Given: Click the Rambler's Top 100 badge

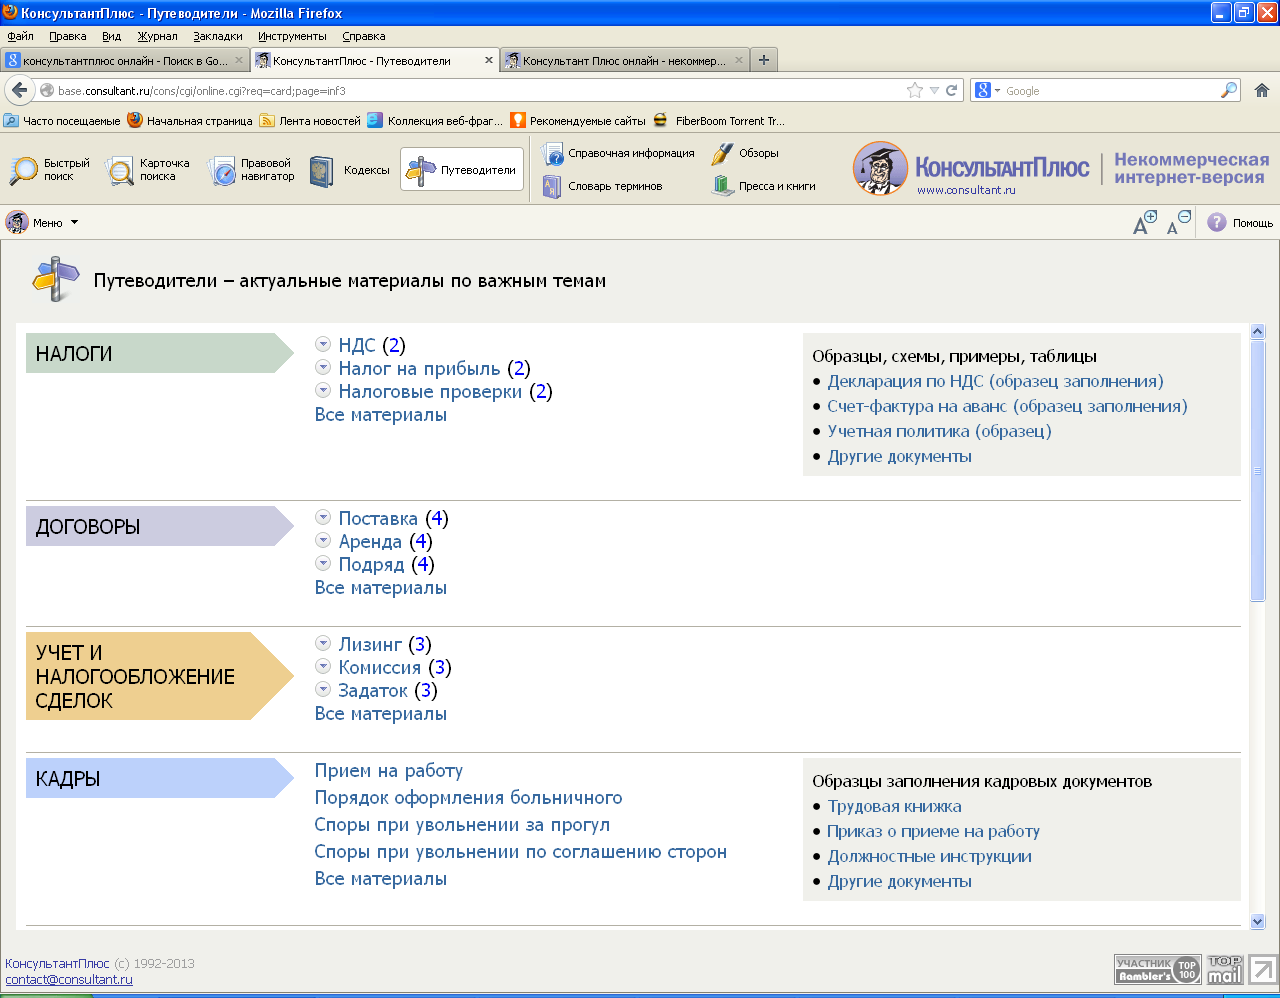Looking at the screenshot, I should 1158,970.
